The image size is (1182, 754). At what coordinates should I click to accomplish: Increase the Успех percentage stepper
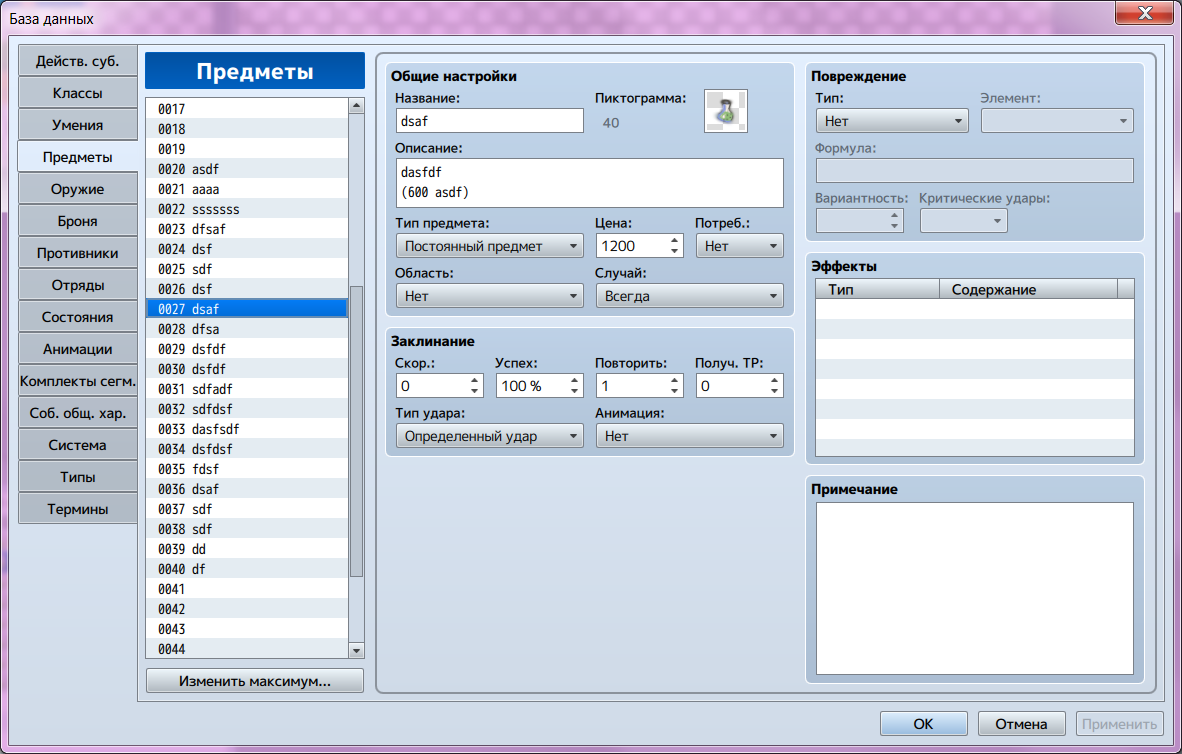(575, 380)
